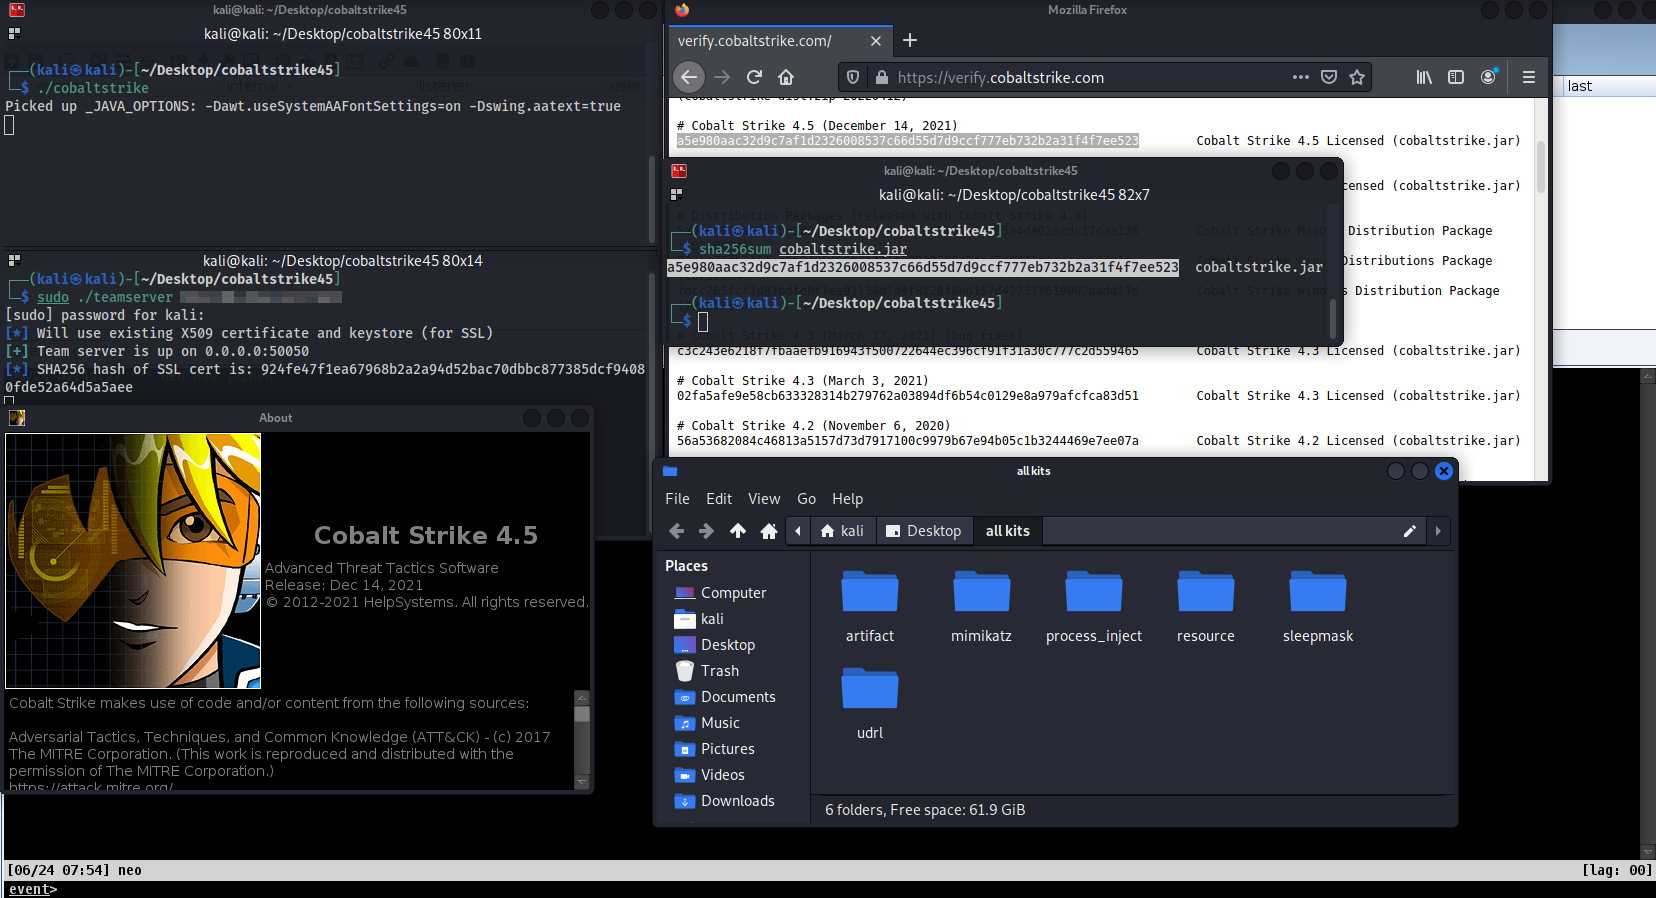Select the resource folder

tap(1206, 606)
